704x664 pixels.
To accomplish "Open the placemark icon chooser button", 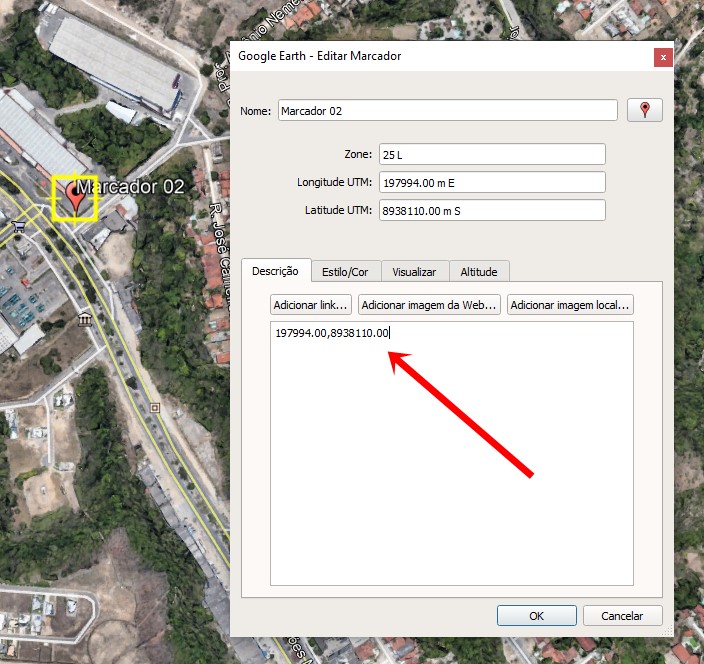I will coord(645,110).
